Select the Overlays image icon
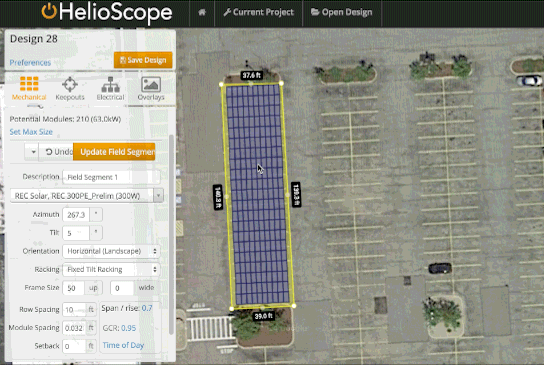Screen dimensions: 545x365 click(x=151, y=84)
